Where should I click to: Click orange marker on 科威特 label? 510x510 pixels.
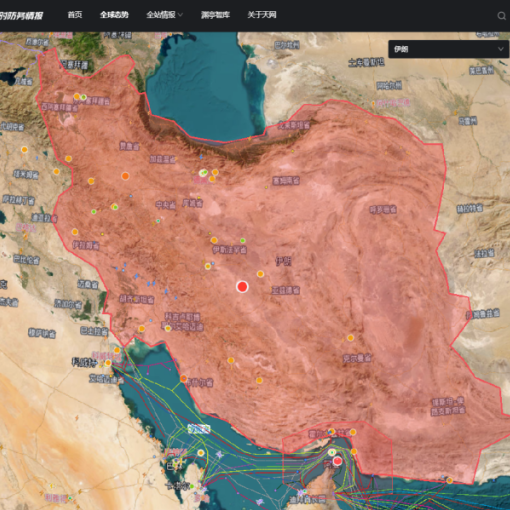(108, 363)
